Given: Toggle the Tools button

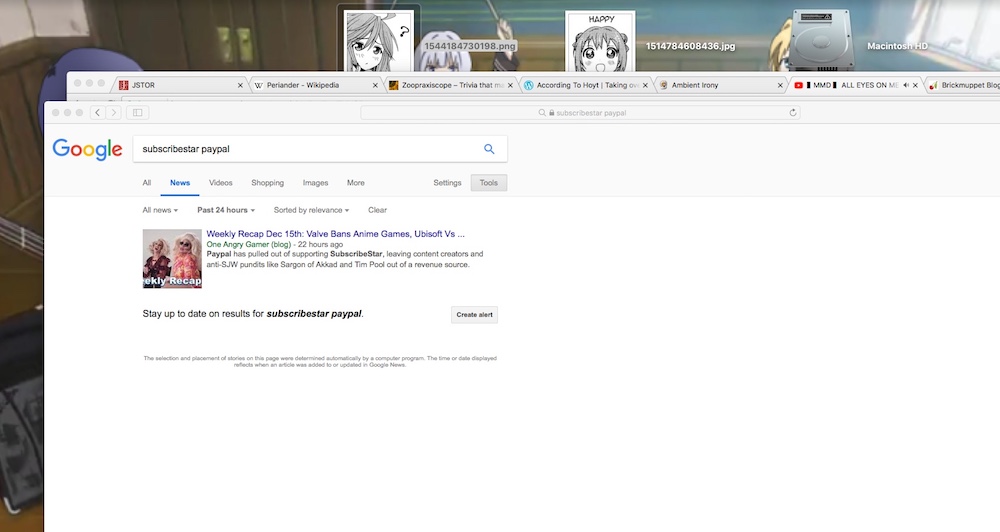Looking at the screenshot, I should pos(488,183).
